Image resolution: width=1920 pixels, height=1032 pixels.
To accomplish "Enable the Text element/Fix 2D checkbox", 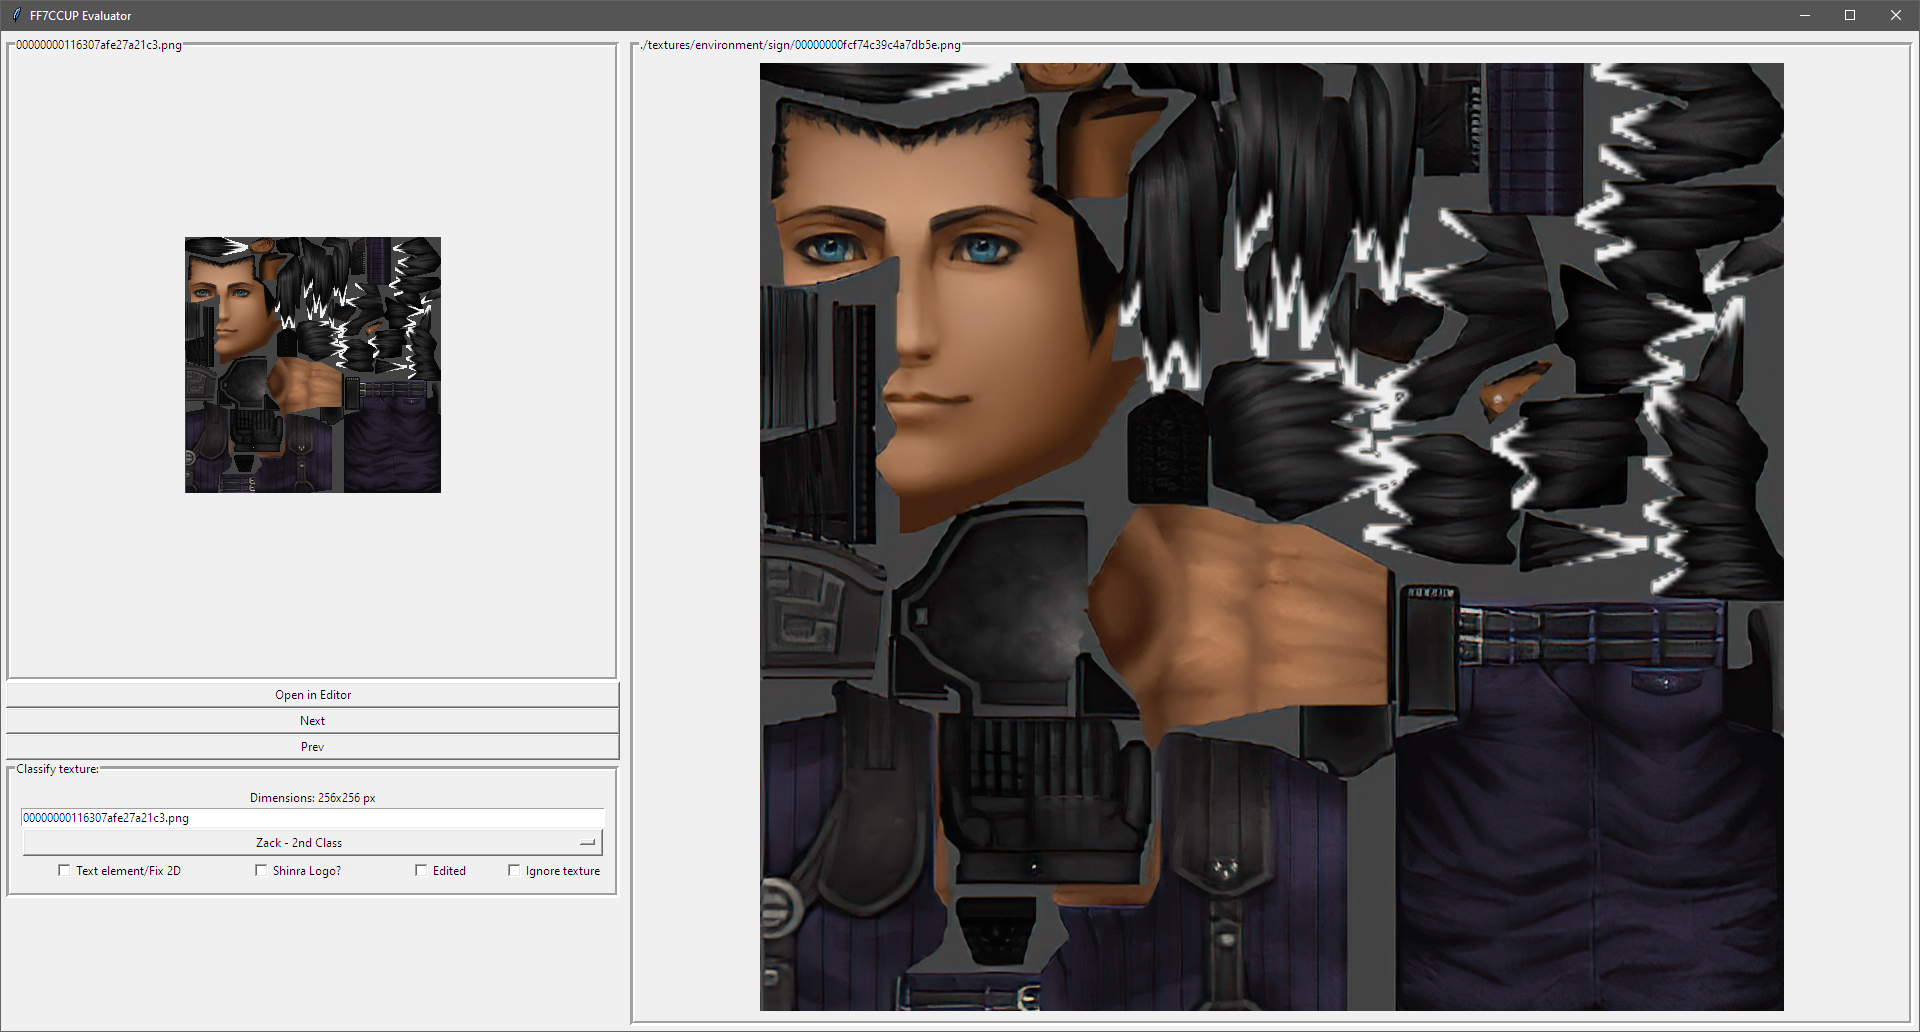I will click(64, 871).
